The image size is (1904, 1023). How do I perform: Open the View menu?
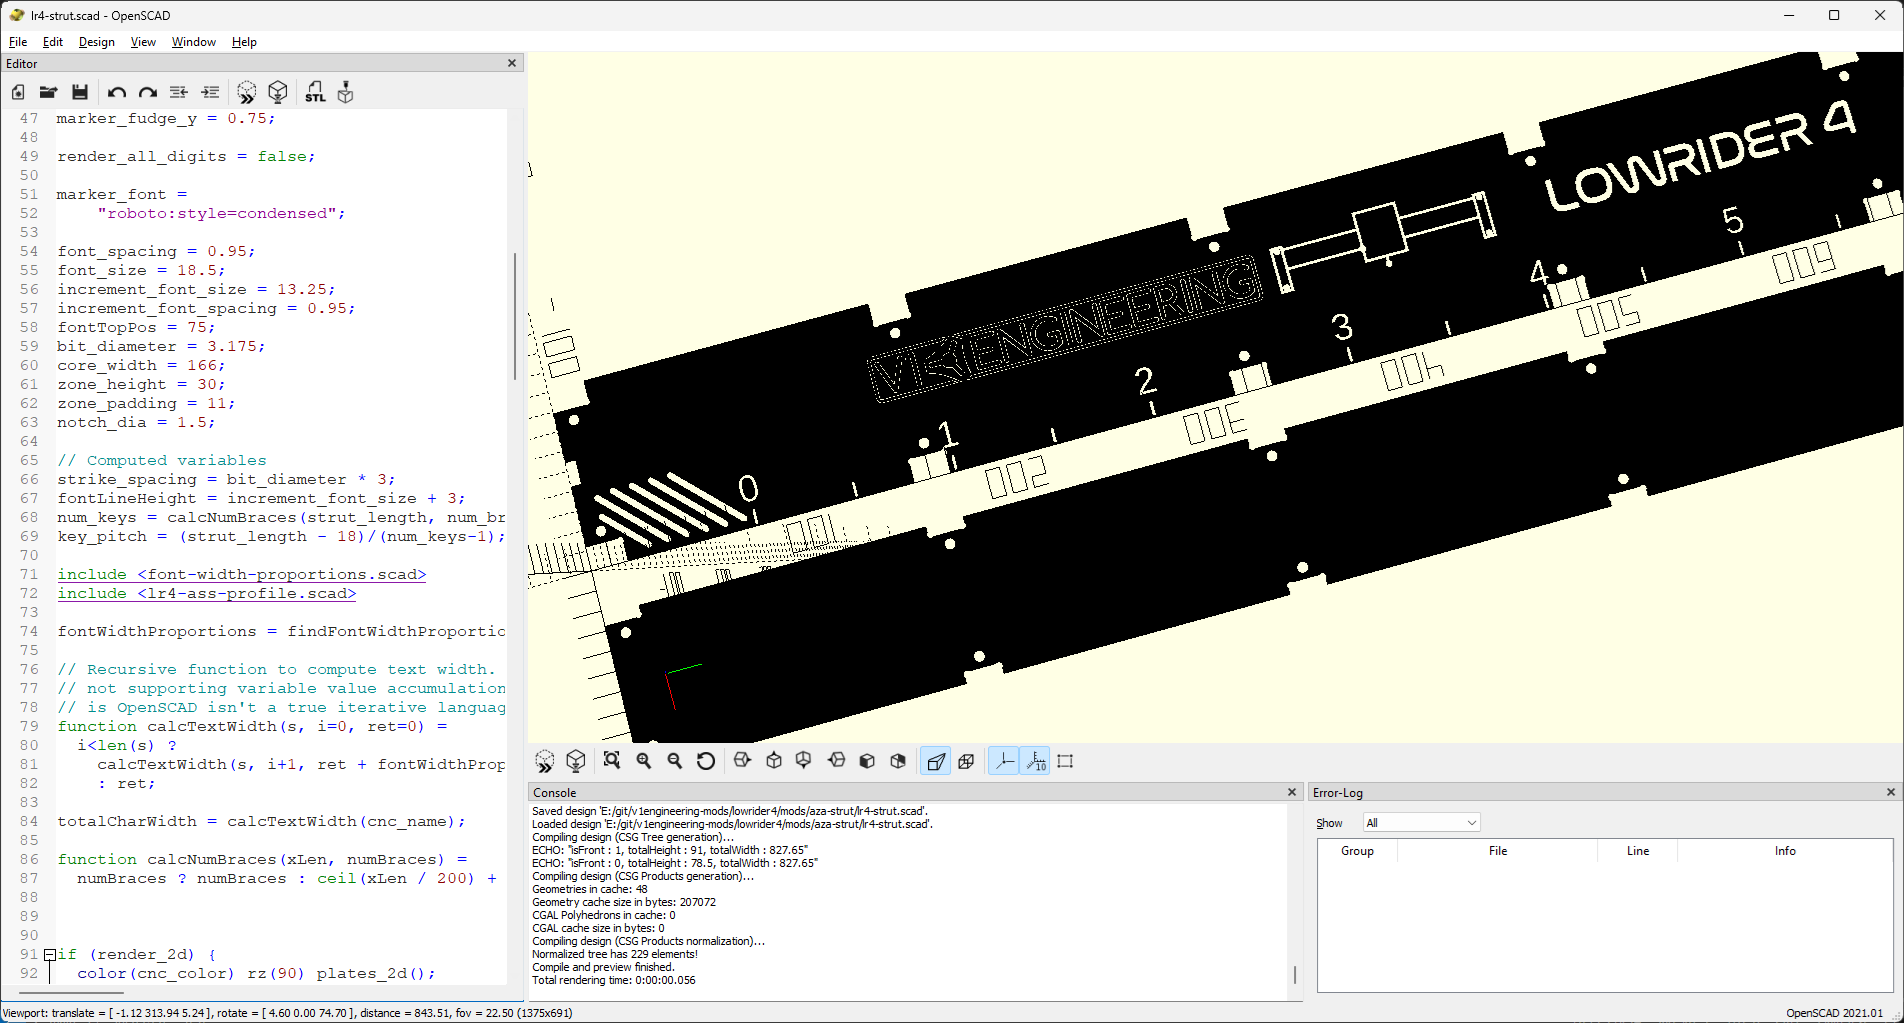[143, 42]
